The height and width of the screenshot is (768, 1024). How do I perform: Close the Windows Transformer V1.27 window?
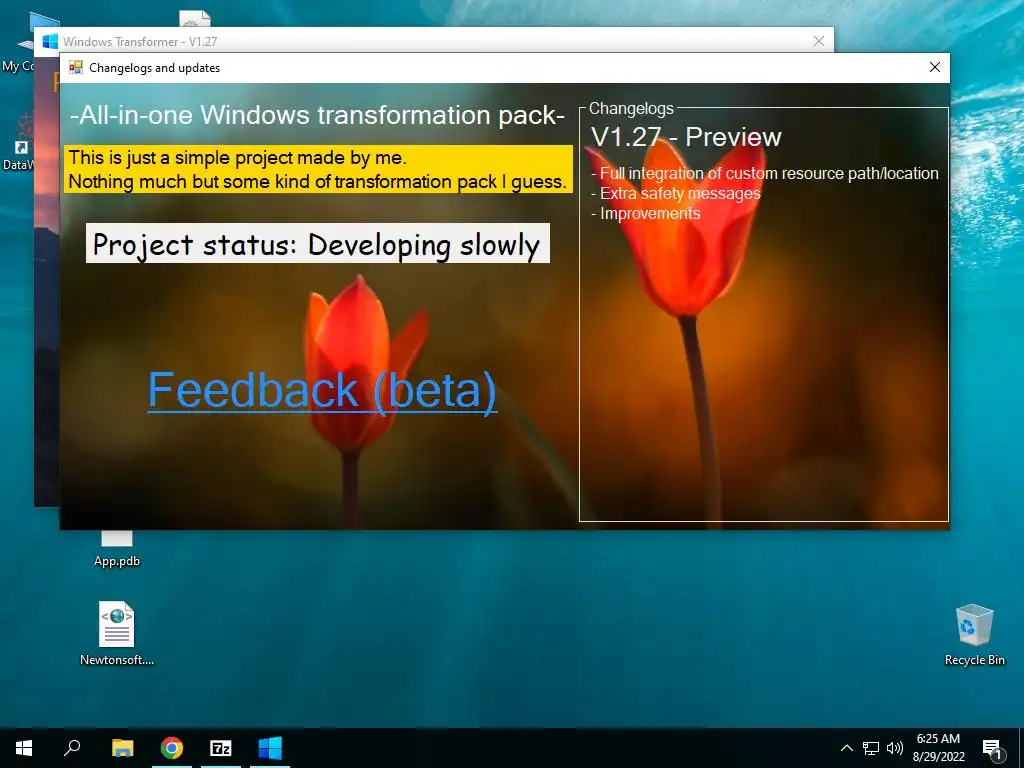tap(819, 41)
